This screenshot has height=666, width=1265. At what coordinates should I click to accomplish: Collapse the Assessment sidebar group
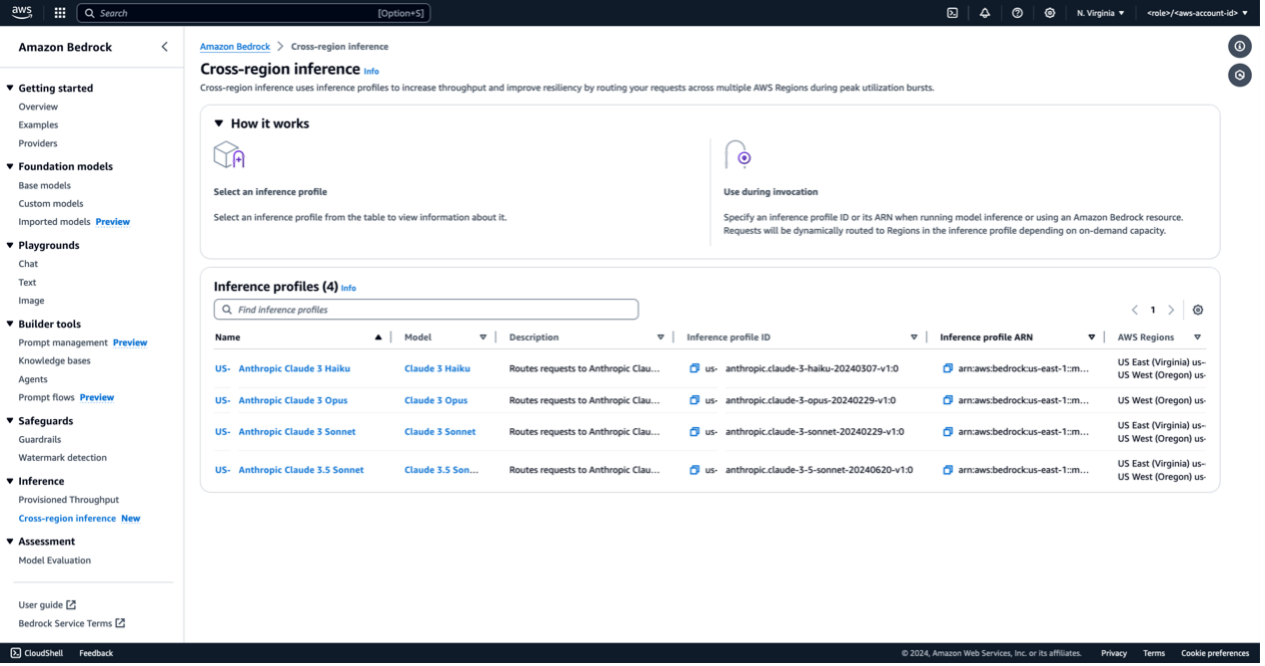pos(9,542)
